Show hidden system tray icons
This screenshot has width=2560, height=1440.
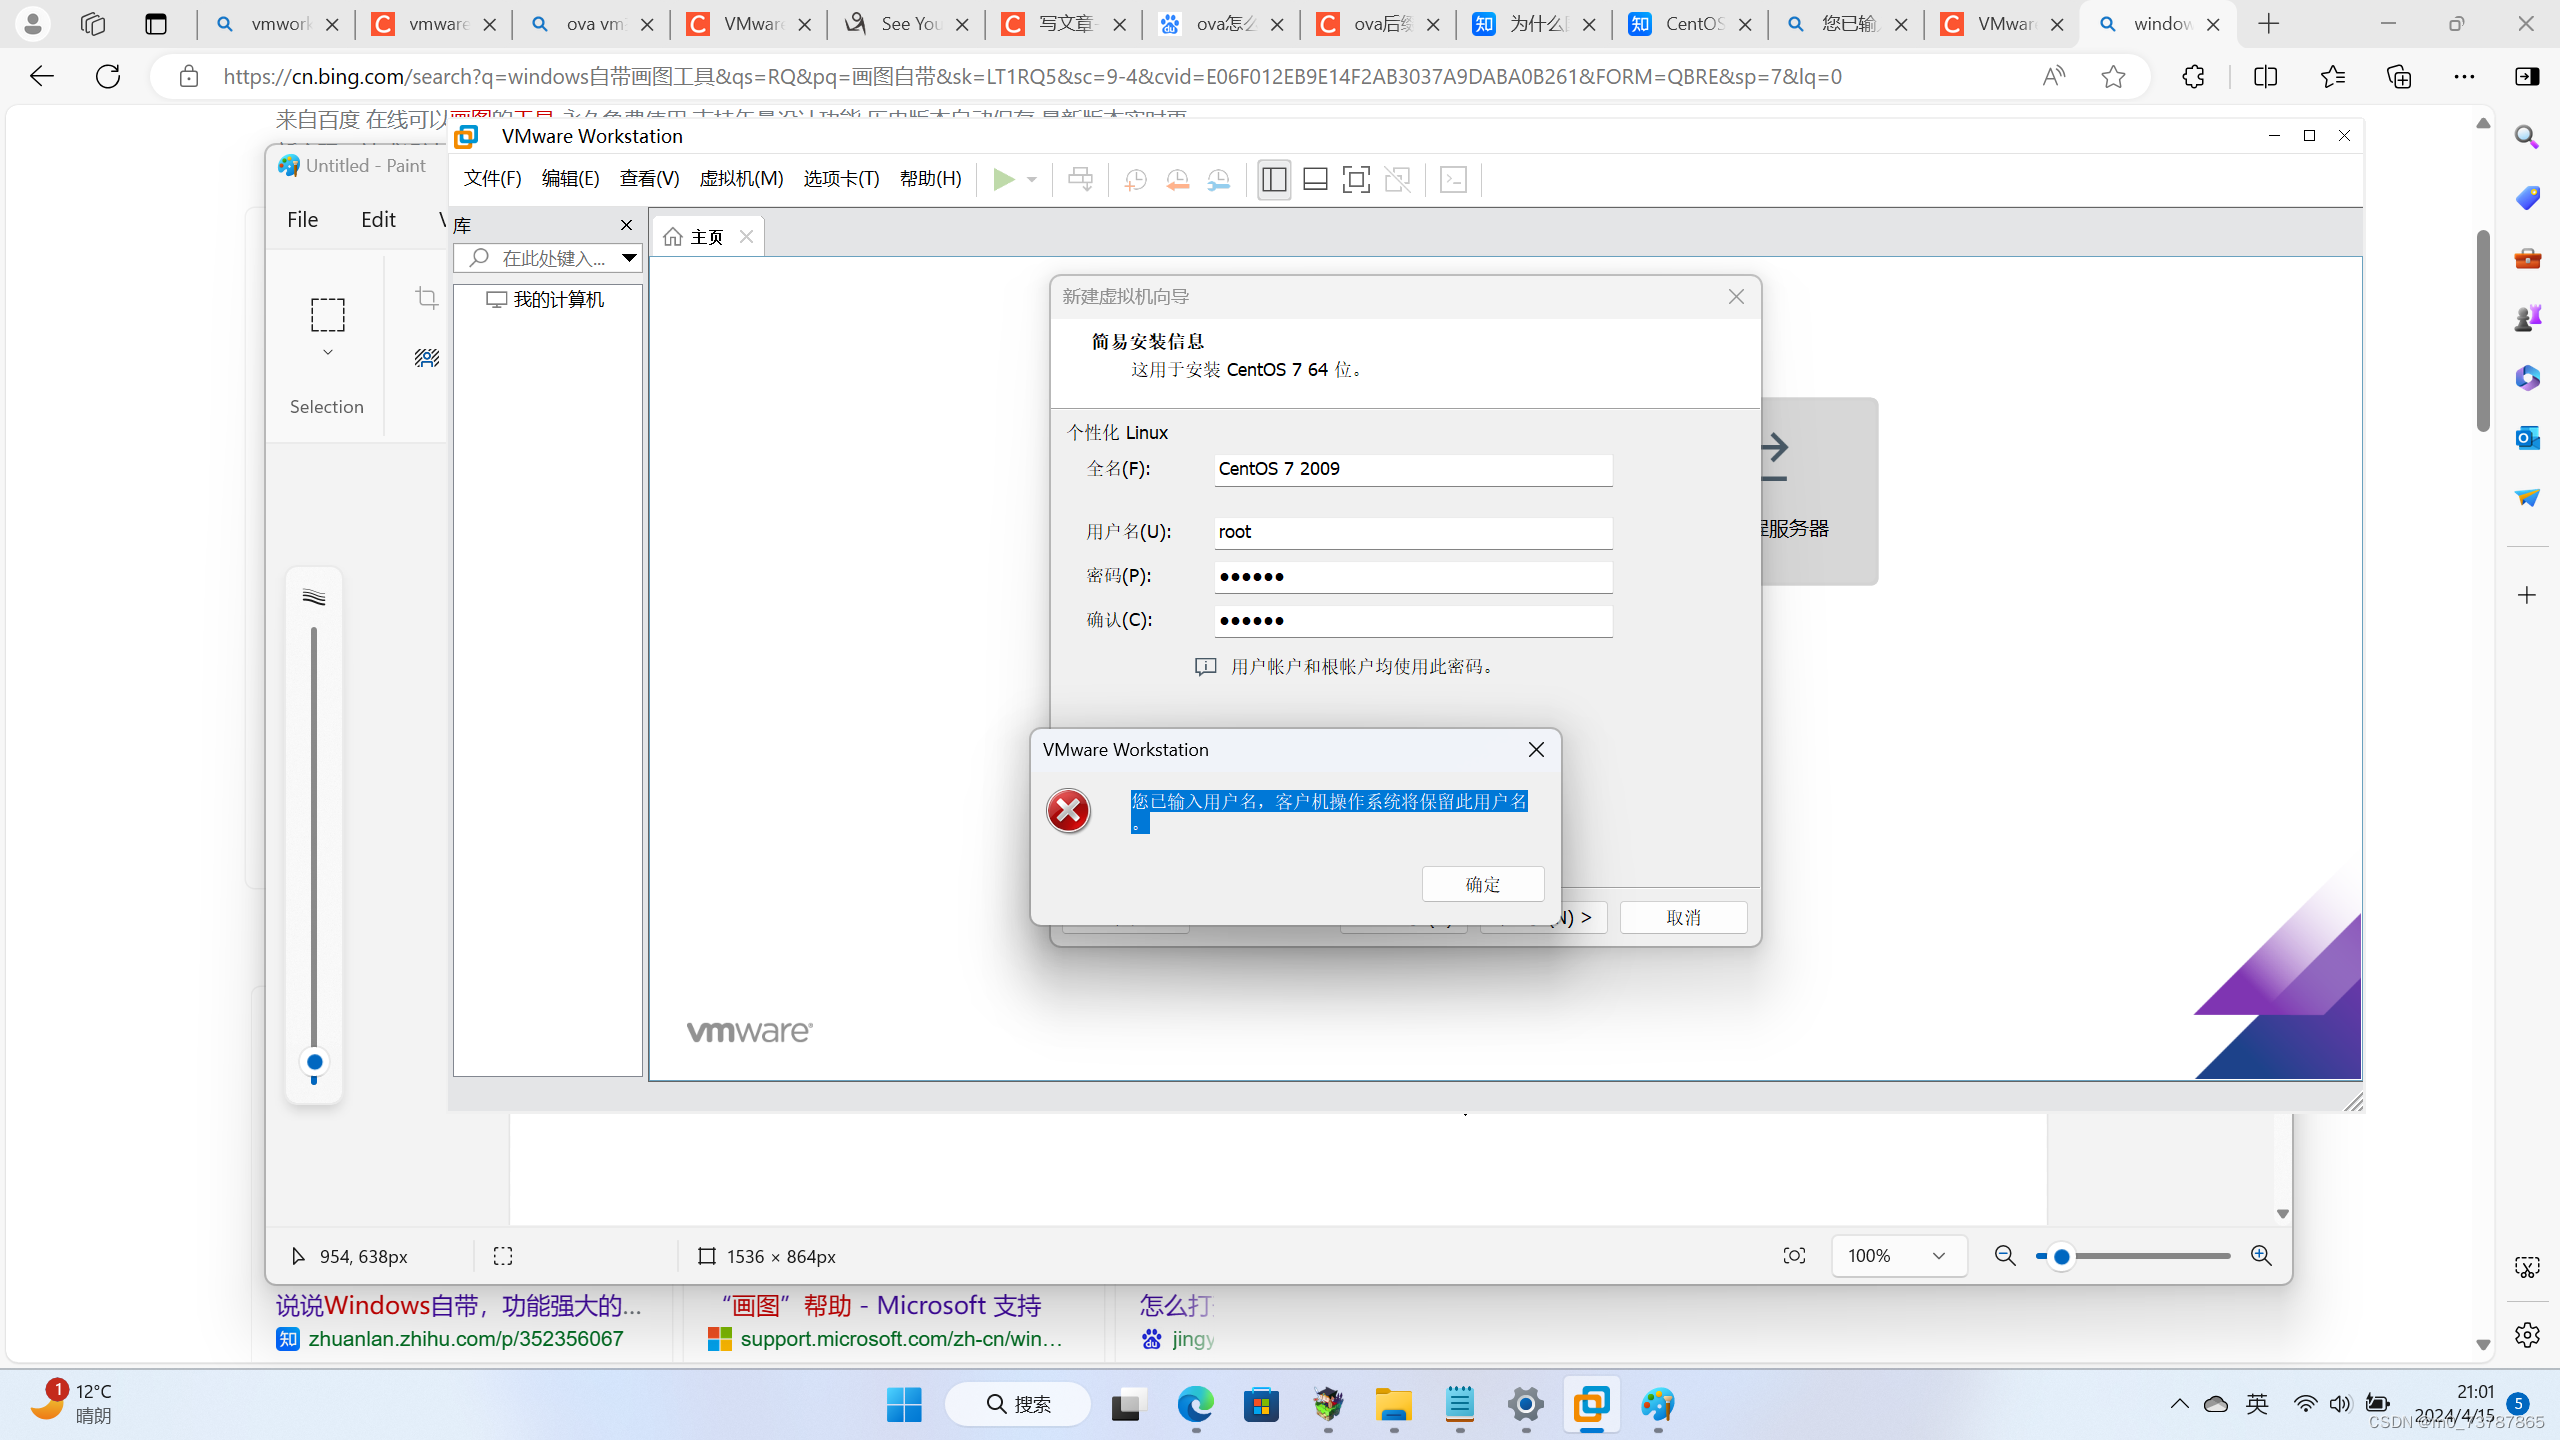click(2180, 1405)
